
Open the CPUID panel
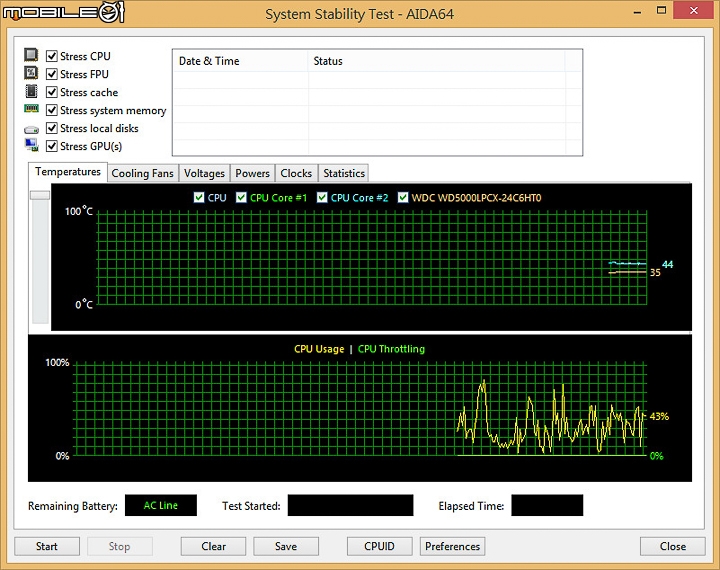coord(379,546)
